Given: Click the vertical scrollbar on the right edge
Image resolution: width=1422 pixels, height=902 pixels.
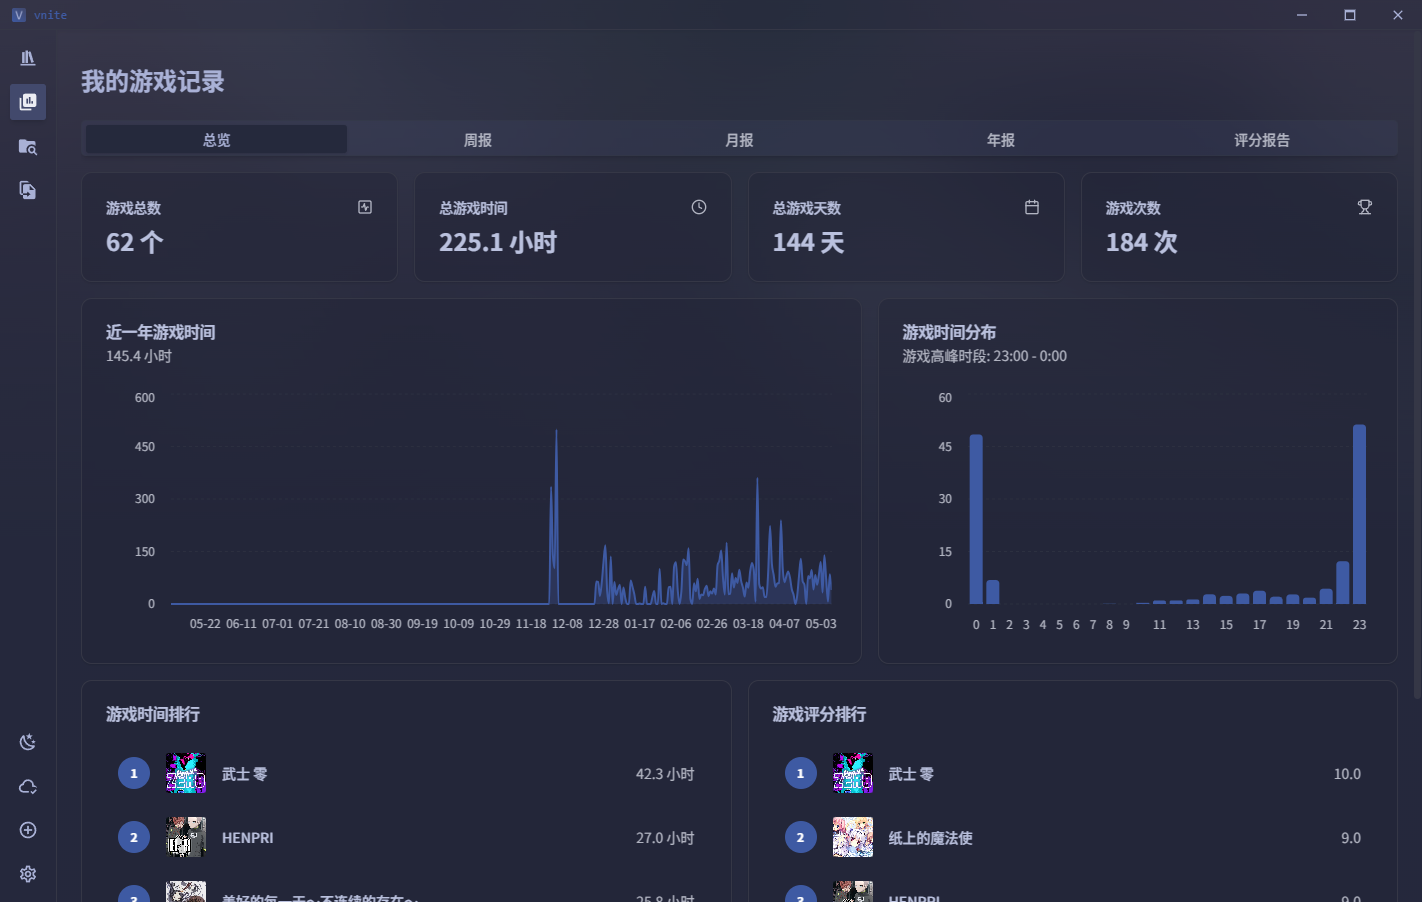Looking at the screenshot, I should [x=1418, y=365].
